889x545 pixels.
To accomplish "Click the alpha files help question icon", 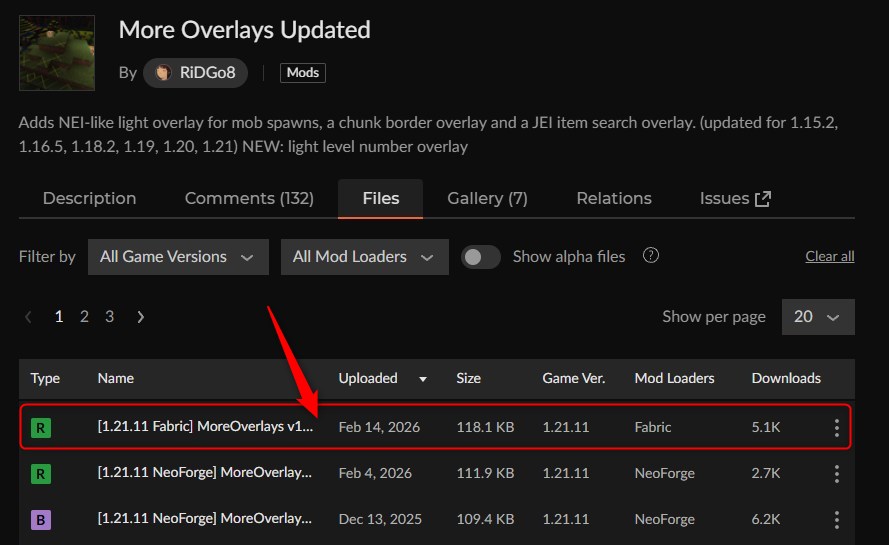I will point(651,256).
